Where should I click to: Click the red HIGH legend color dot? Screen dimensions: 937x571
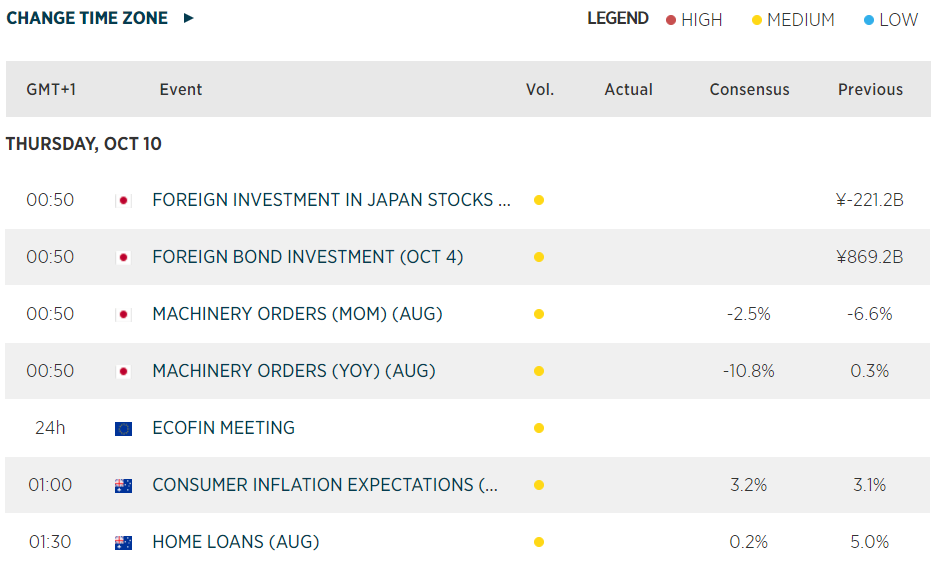[671, 20]
